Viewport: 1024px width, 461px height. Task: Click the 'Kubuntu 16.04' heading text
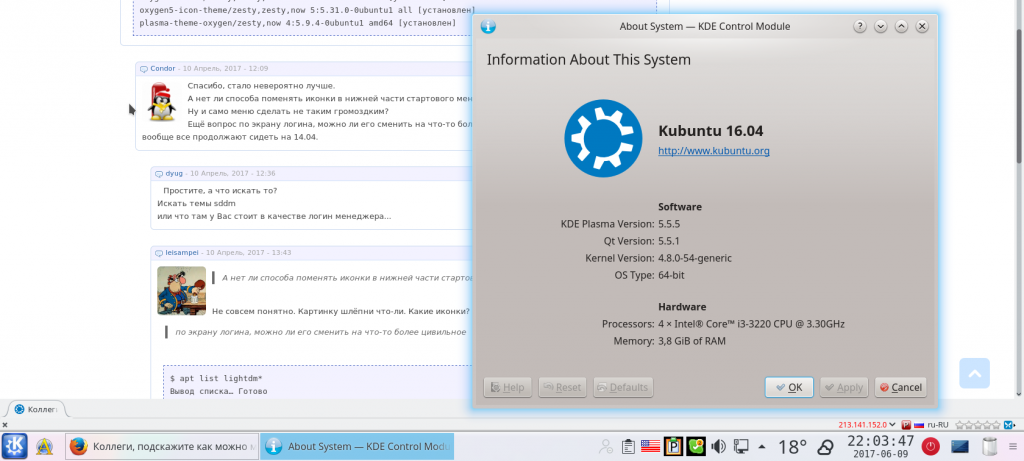click(711, 131)
